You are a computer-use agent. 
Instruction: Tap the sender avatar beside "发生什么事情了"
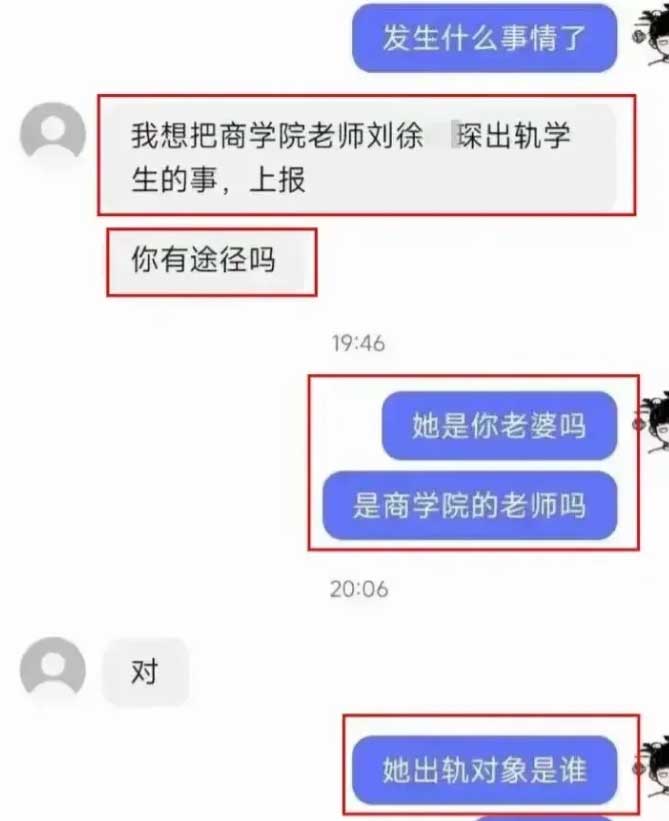point(651,38)
